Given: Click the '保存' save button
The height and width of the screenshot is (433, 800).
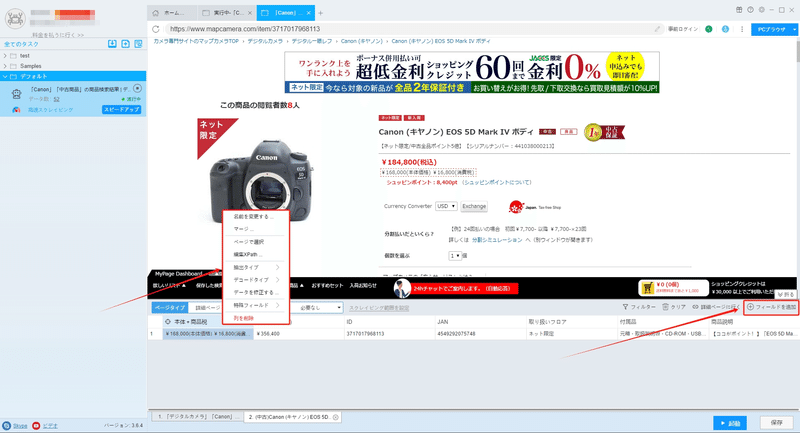Looking at the screenshot, I should [x=777, y=423].
